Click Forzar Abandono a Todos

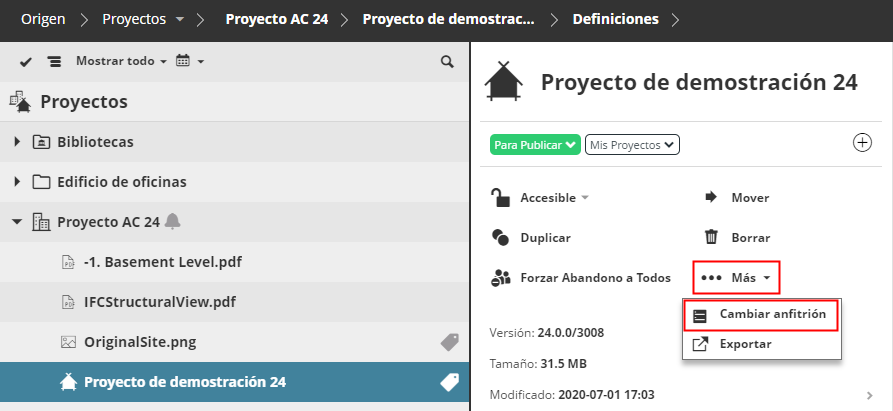point(580,278)
